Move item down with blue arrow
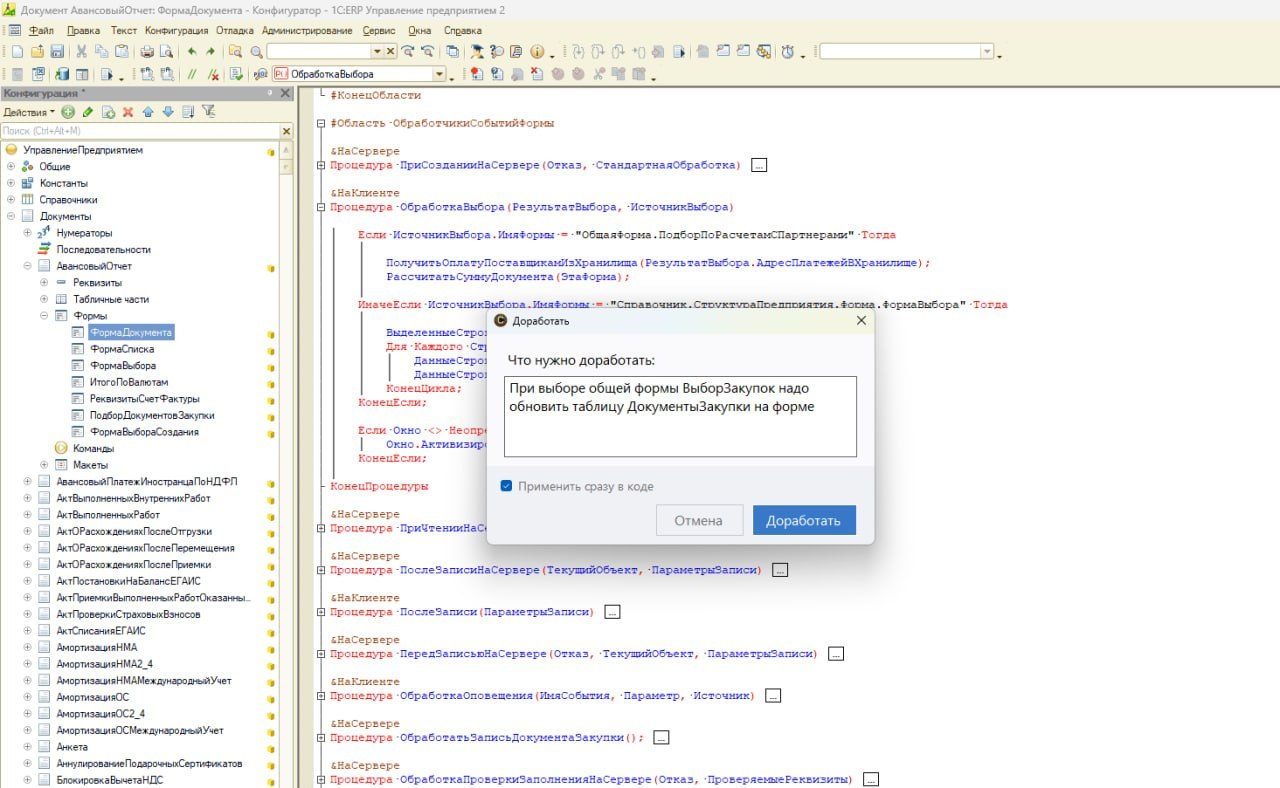This screenshot has width=1280, height=788. coord(168,112)
